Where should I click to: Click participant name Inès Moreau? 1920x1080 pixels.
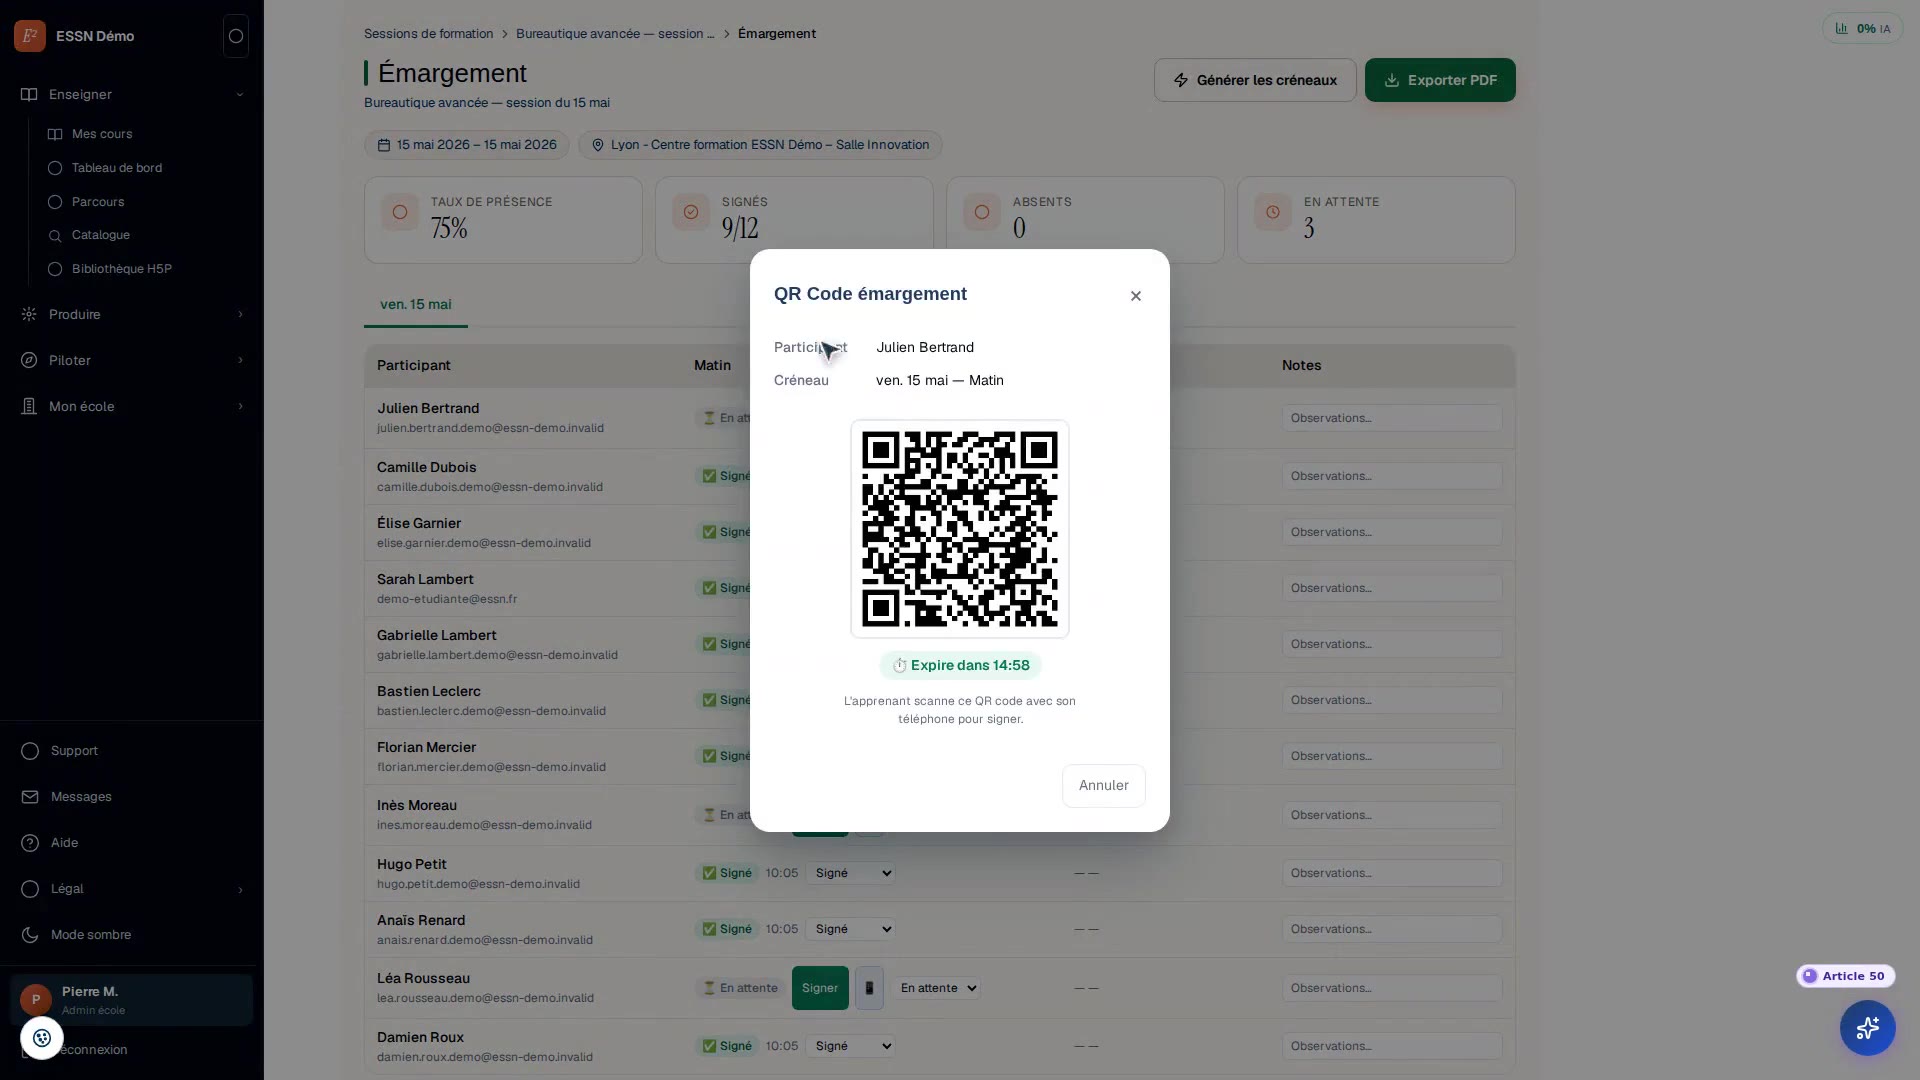tap(417, 805)
